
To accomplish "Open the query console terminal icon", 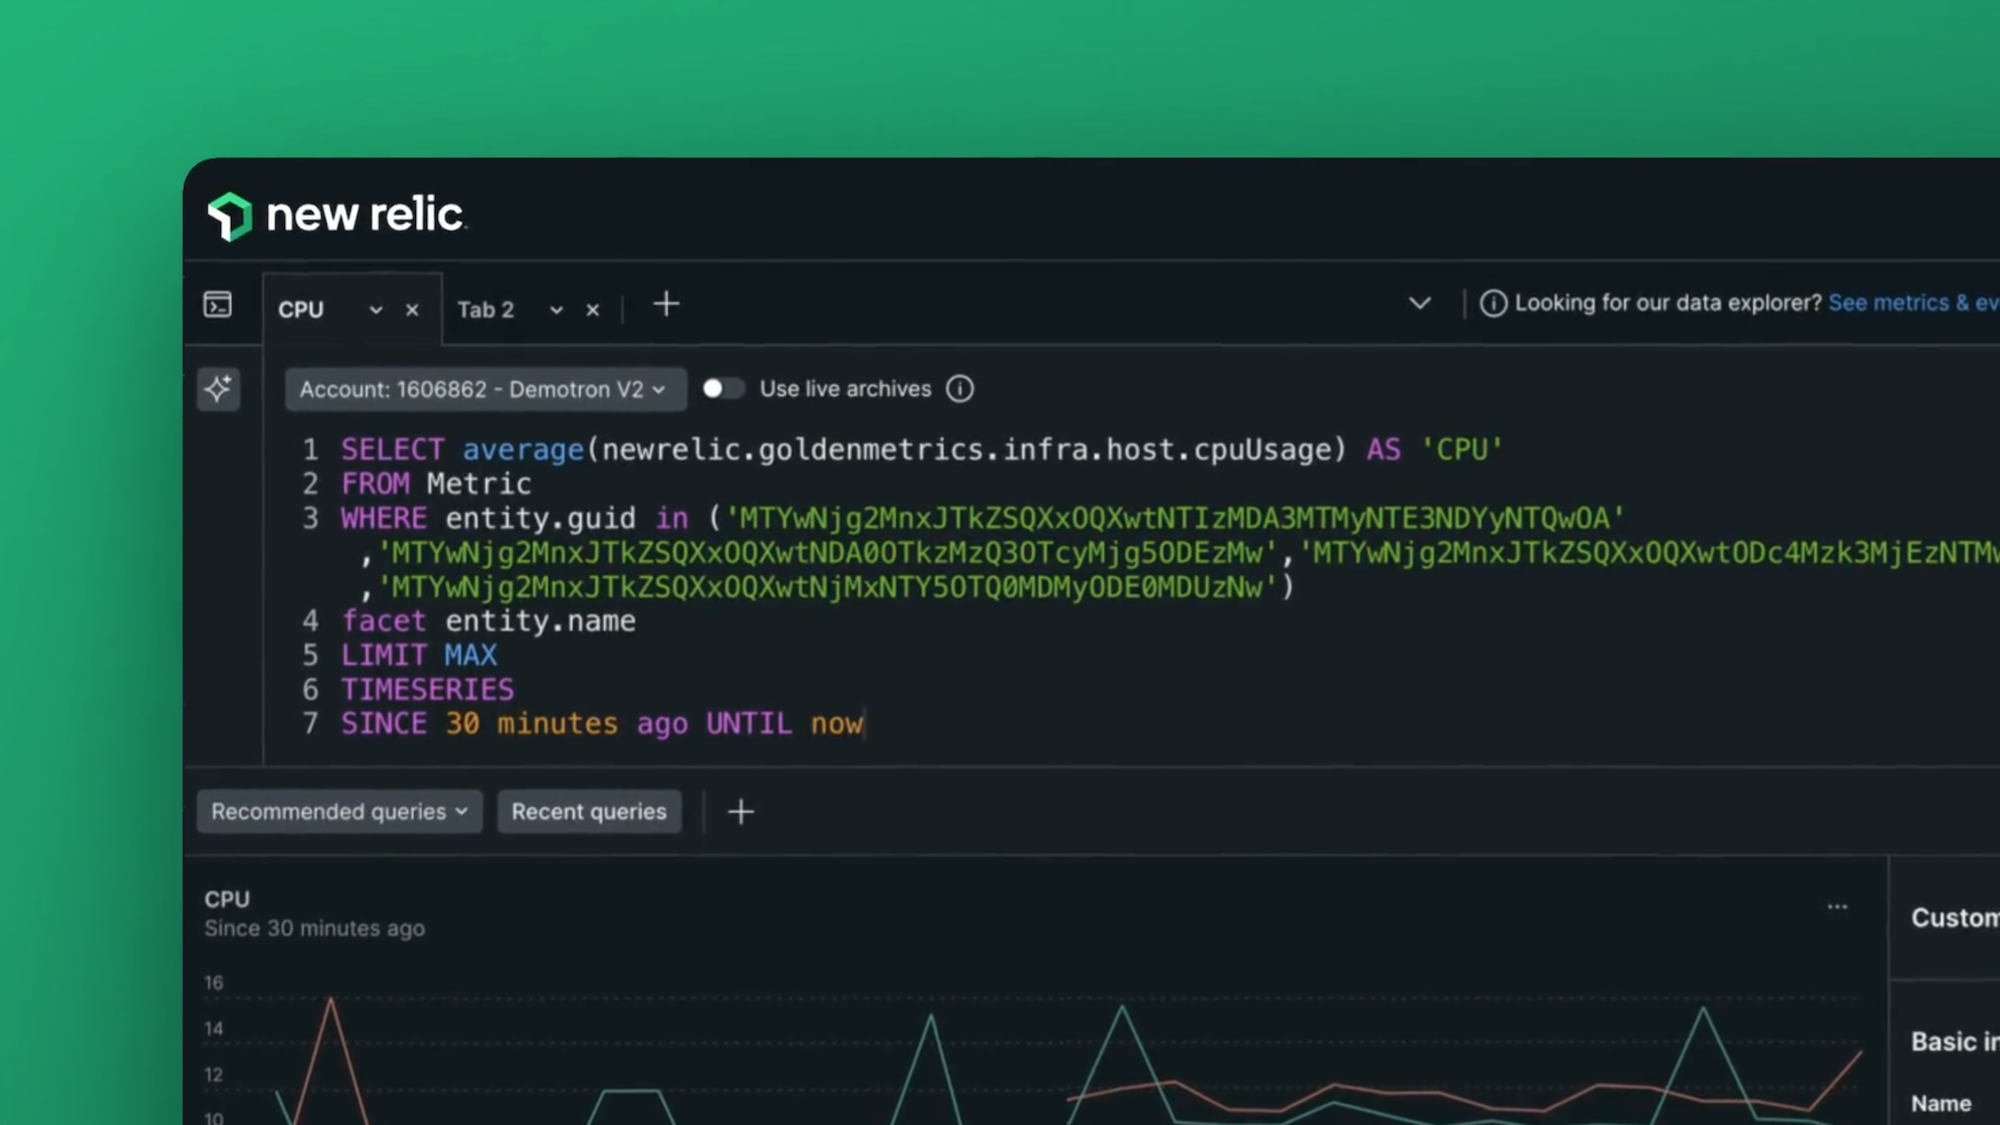I will tap(218, 304).
